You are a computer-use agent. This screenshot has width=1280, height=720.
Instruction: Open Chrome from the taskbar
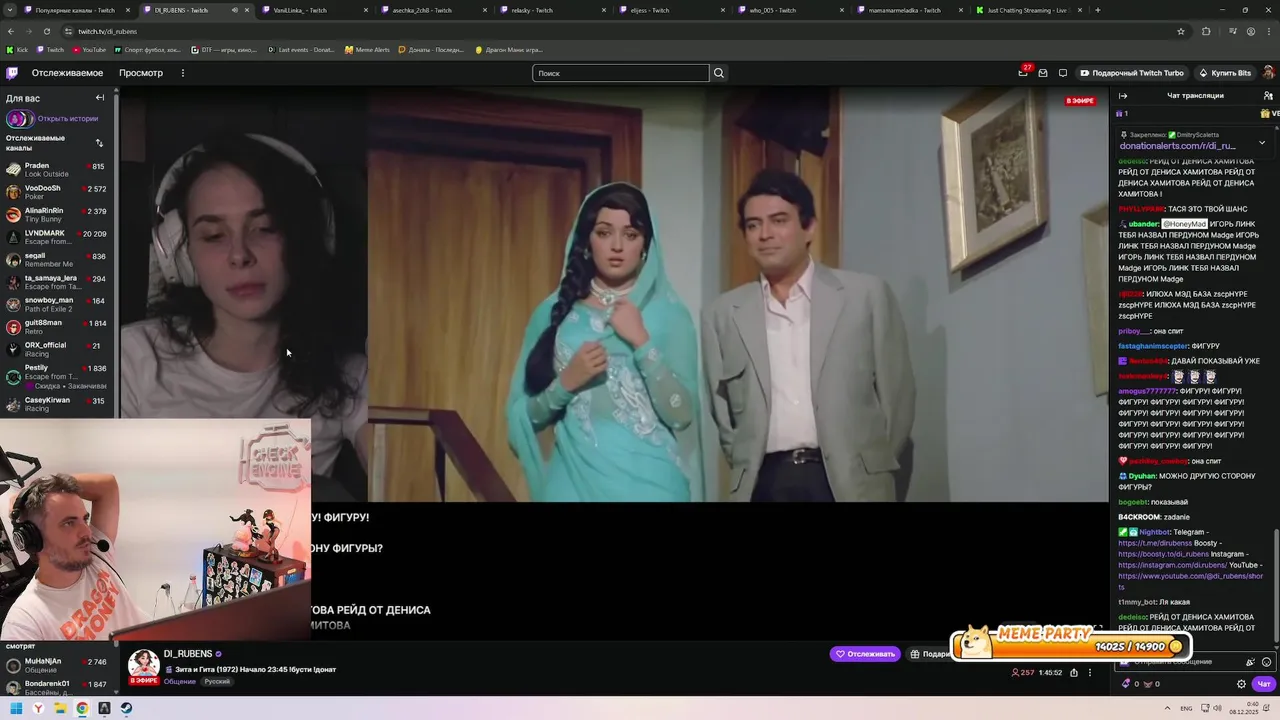(x=82, y=708)
